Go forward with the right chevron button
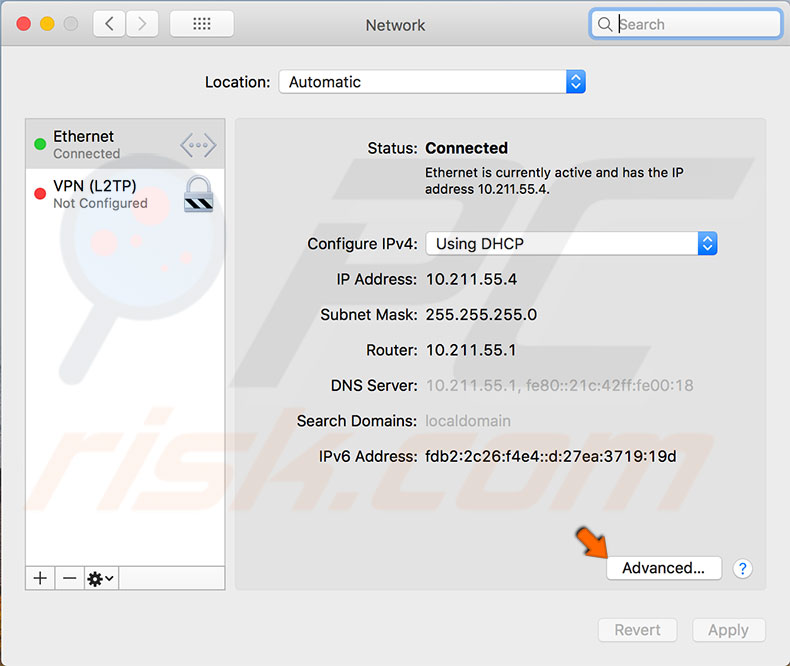 [142, 24]
